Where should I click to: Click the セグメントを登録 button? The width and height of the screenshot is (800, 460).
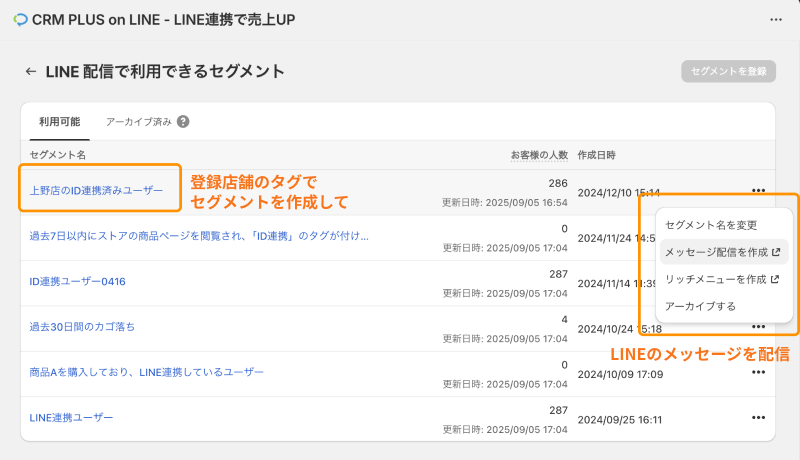pos(729,71)
